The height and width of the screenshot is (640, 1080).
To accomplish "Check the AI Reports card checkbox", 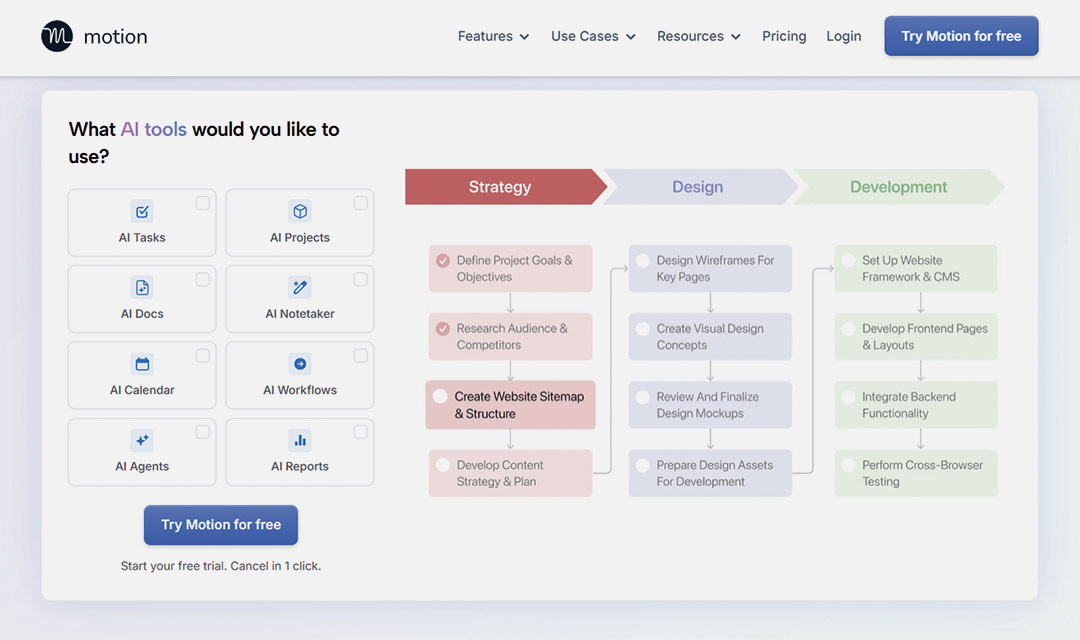I will coord(360,432).
